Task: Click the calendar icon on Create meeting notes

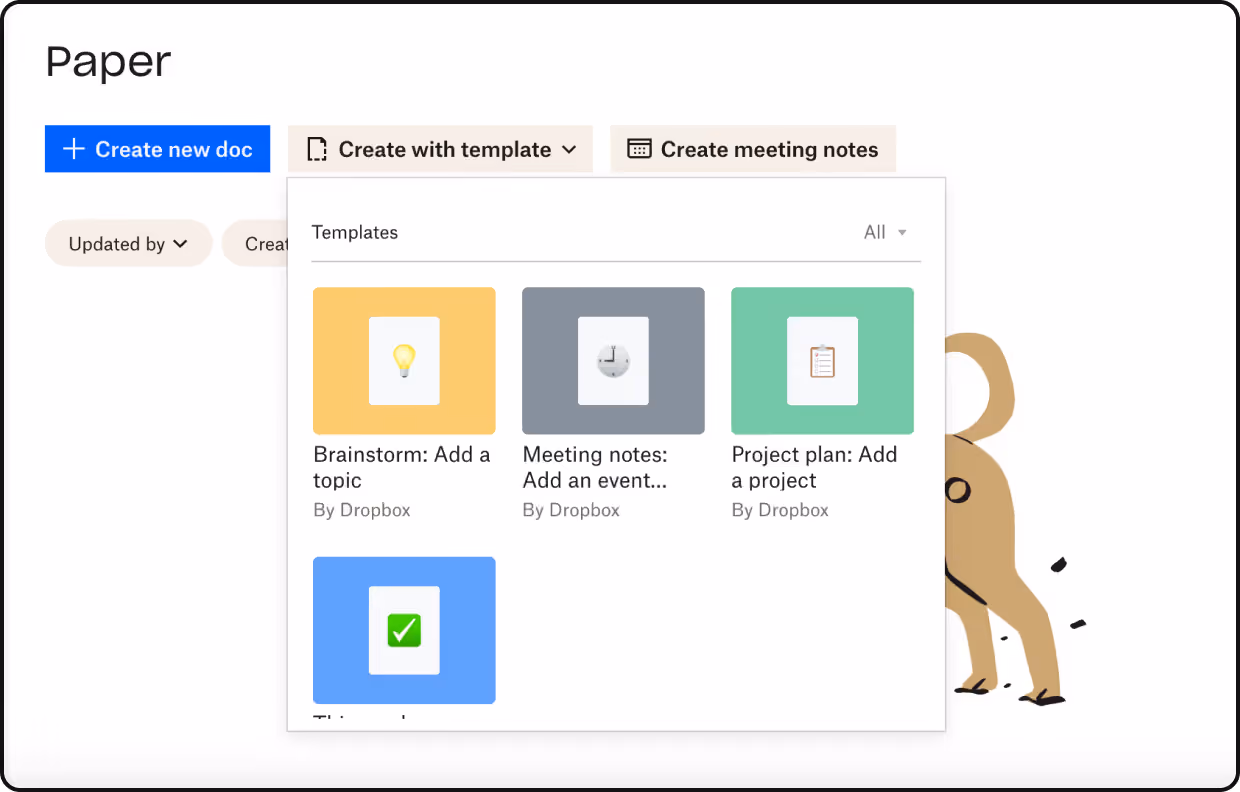Action: (x=639, y=149)
